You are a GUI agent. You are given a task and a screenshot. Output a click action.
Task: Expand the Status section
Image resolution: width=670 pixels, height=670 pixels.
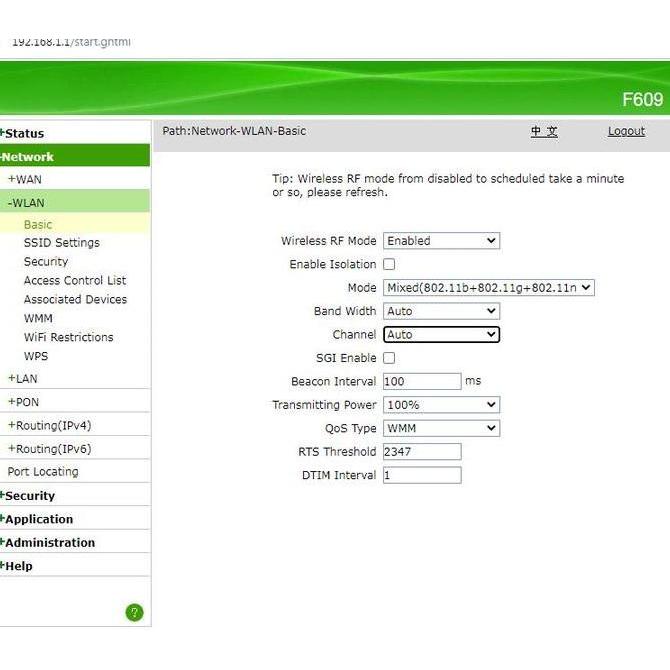coord(22,133)
